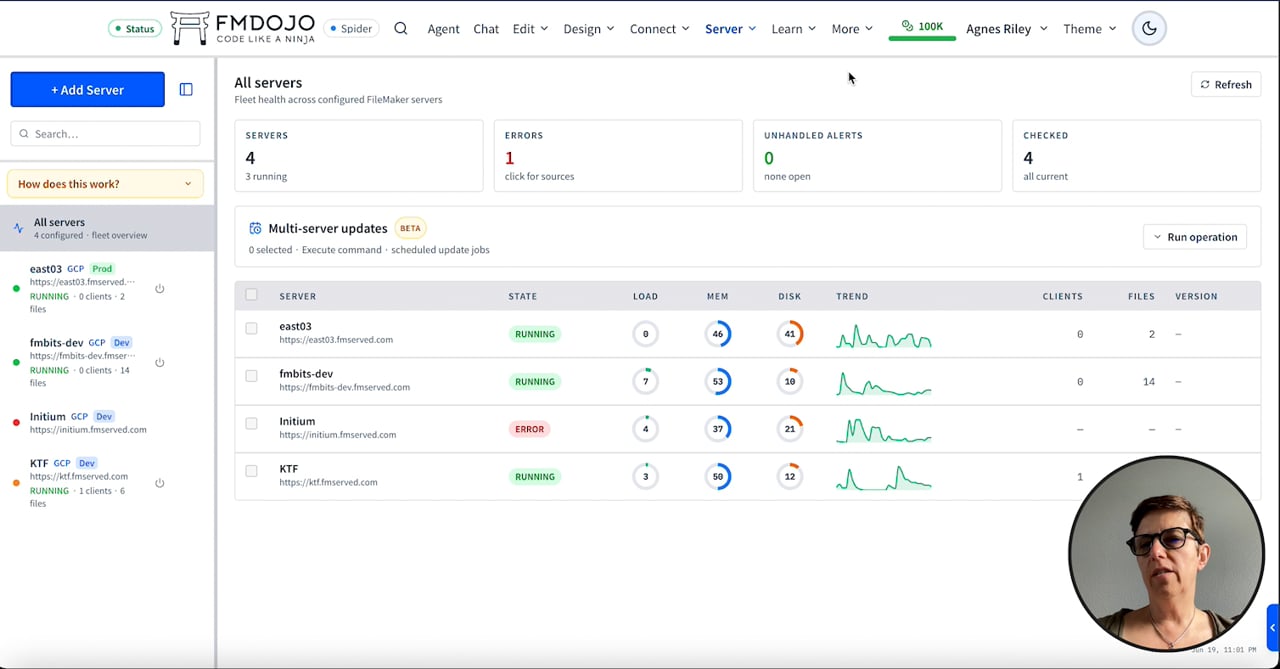Click the Initium memory gauge showing 37
1280x669 pixels.
point(718,429)
